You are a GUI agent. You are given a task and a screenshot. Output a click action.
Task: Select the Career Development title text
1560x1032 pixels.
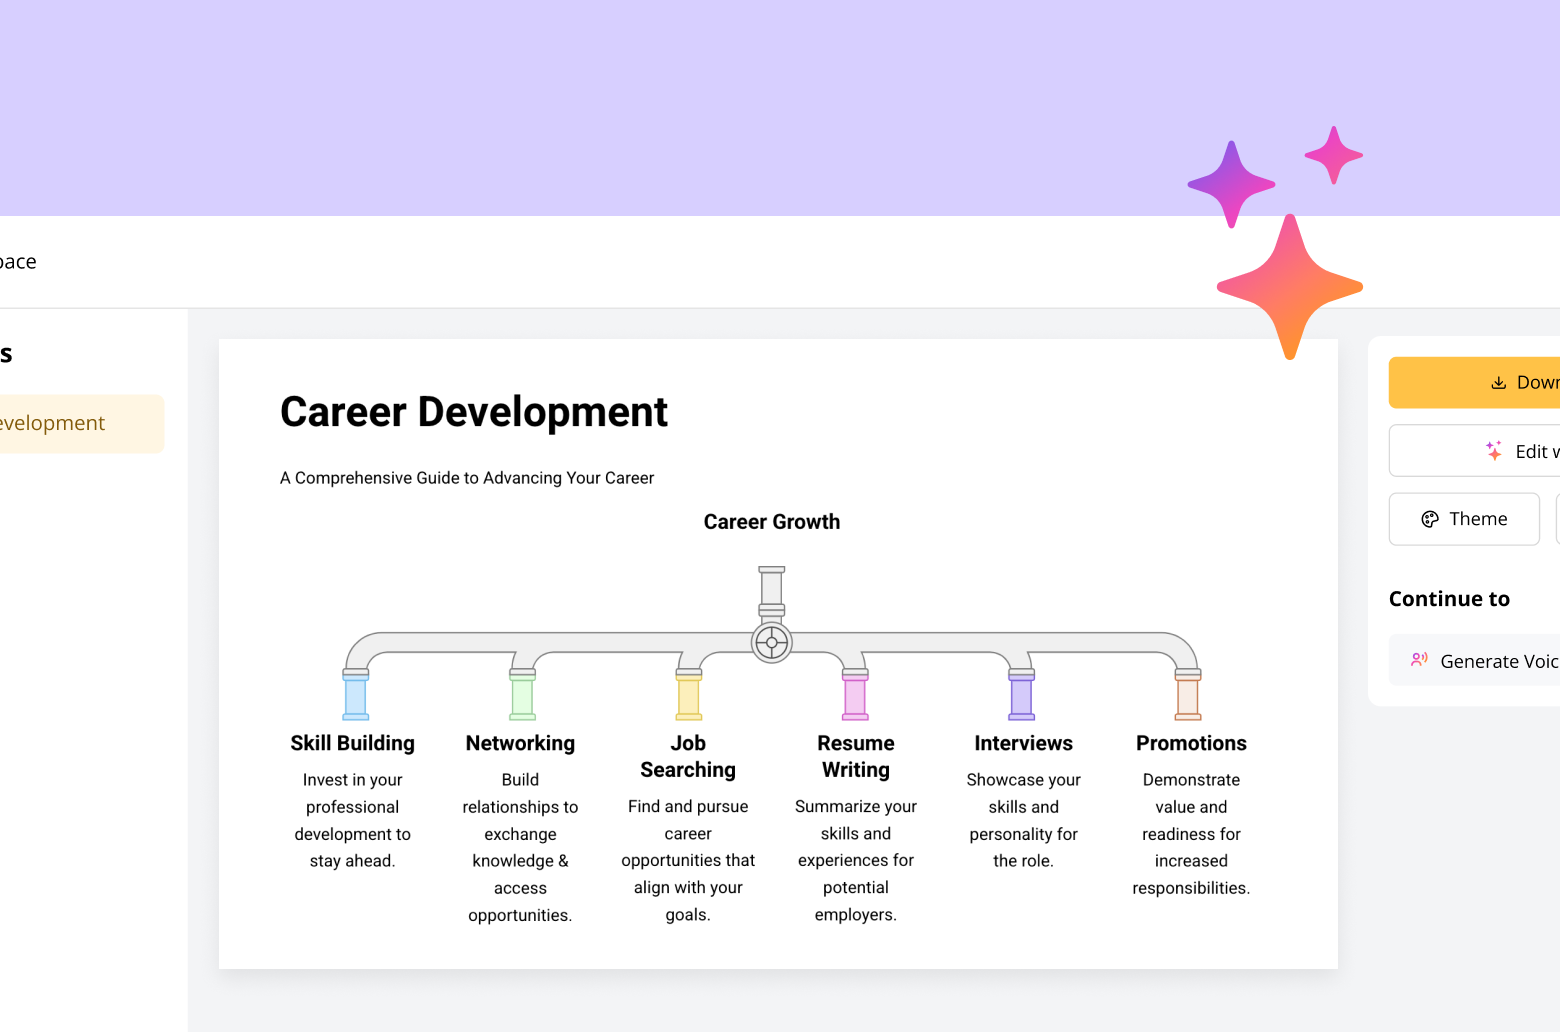click(474, 412)
